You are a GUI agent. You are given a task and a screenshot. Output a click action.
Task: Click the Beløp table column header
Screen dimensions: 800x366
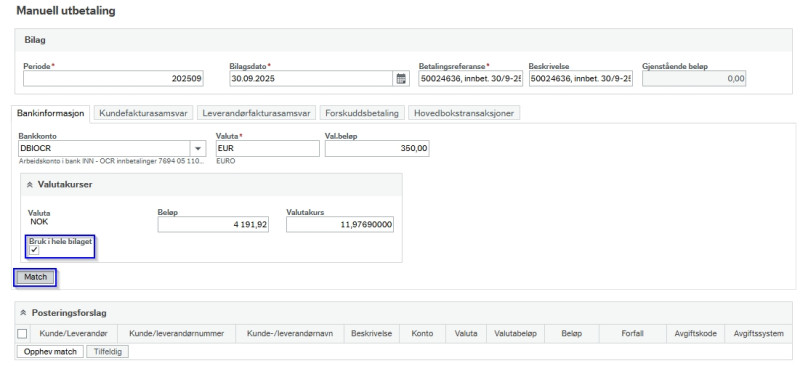click(572, 333)
